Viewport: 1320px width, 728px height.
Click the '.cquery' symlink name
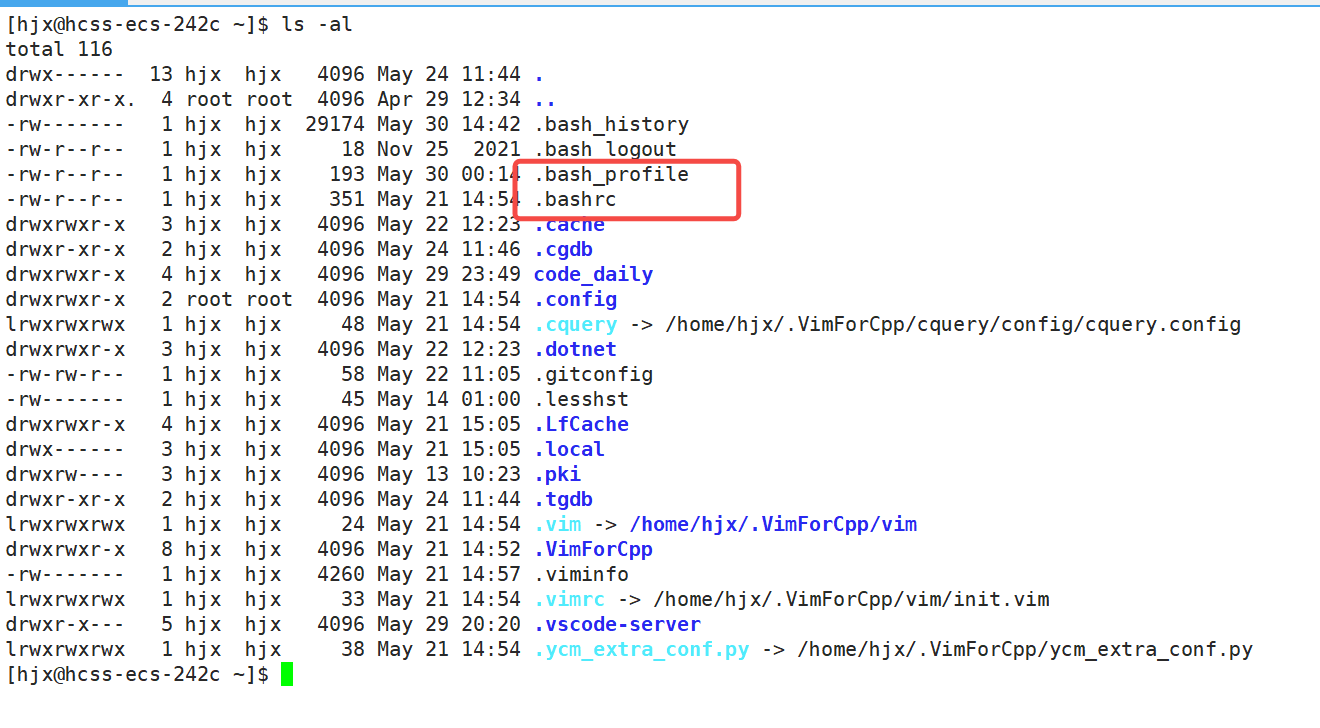pyautogui.click(x=575, y=325)
